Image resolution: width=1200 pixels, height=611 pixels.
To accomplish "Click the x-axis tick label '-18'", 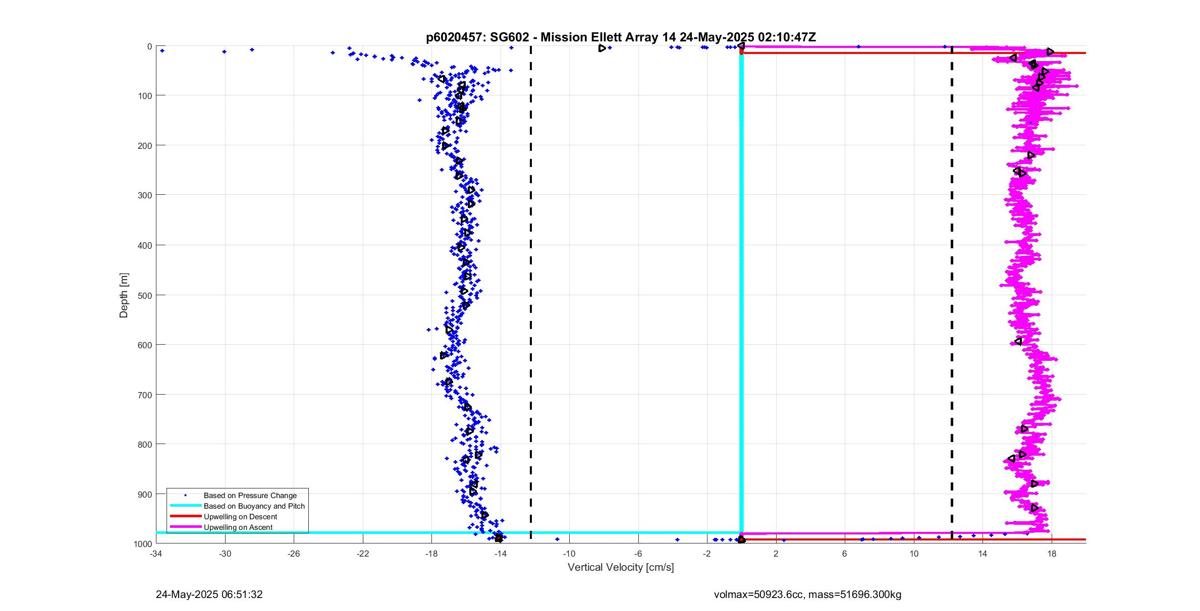I will (x=432, y=553).
